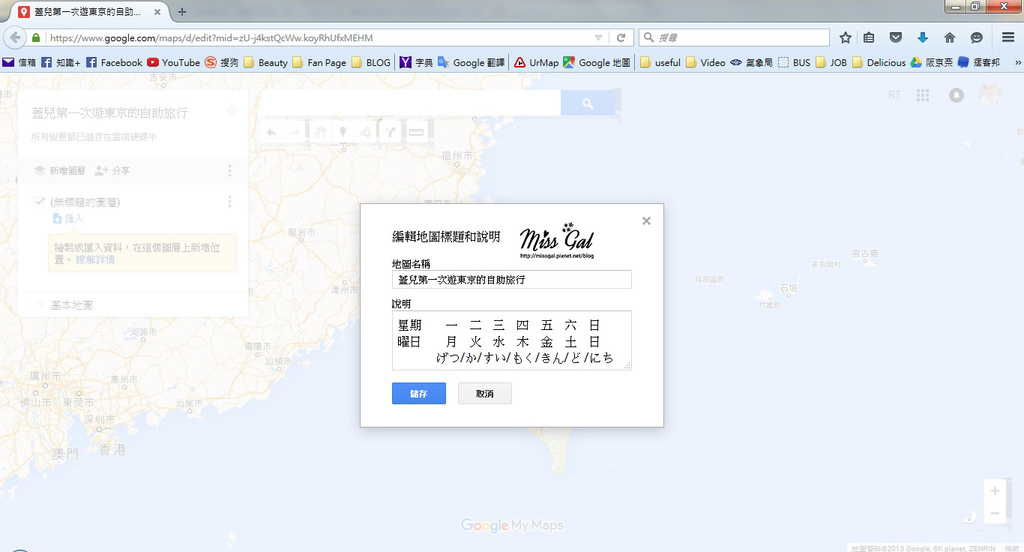1024x552 pixels.
Task: Click the 取消 cancel button
Action: tap(485, 393)
